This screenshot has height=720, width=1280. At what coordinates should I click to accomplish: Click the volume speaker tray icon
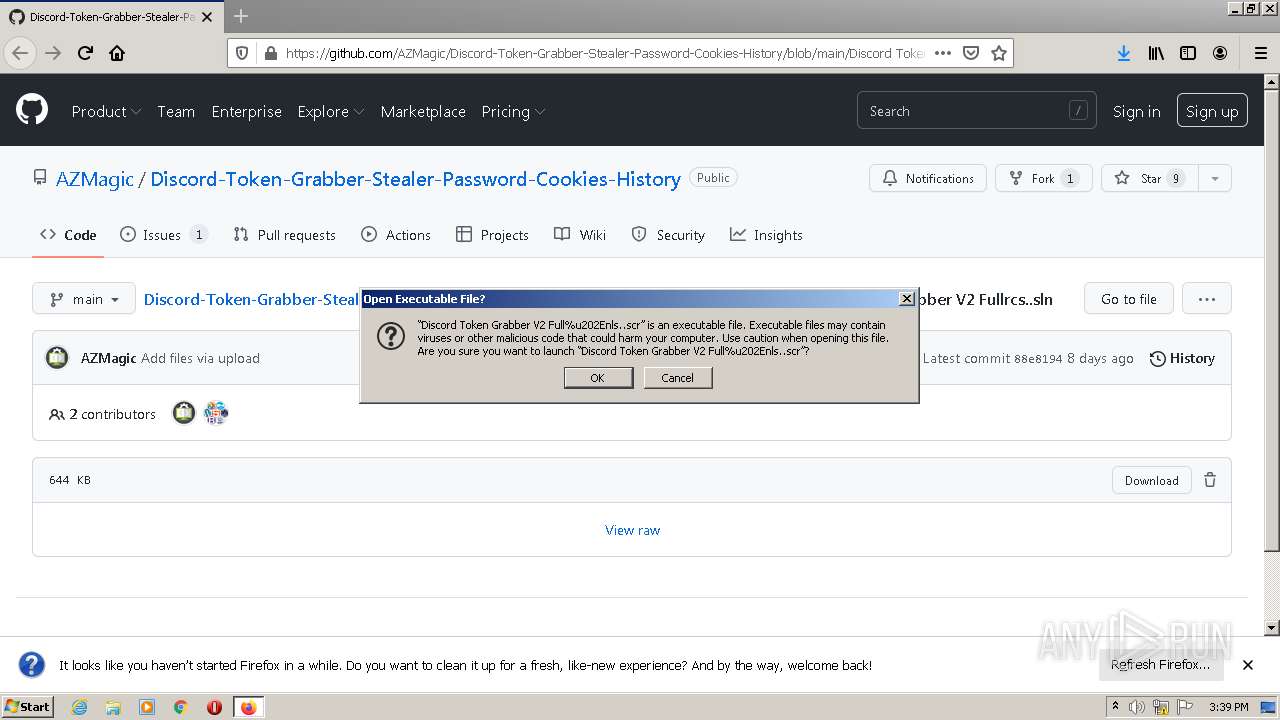click(1137, 707)
